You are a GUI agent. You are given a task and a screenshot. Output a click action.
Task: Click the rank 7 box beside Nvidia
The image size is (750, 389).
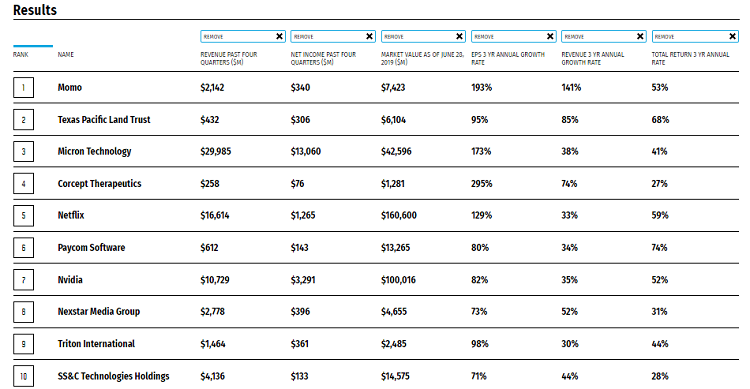click(23, 280)
